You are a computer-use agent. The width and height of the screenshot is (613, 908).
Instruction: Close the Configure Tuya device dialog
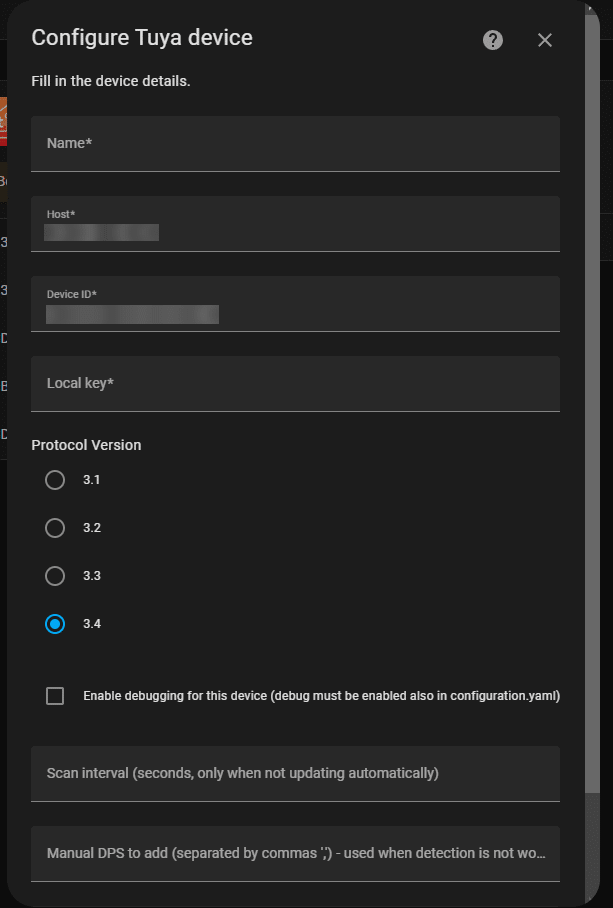[545, 40]
